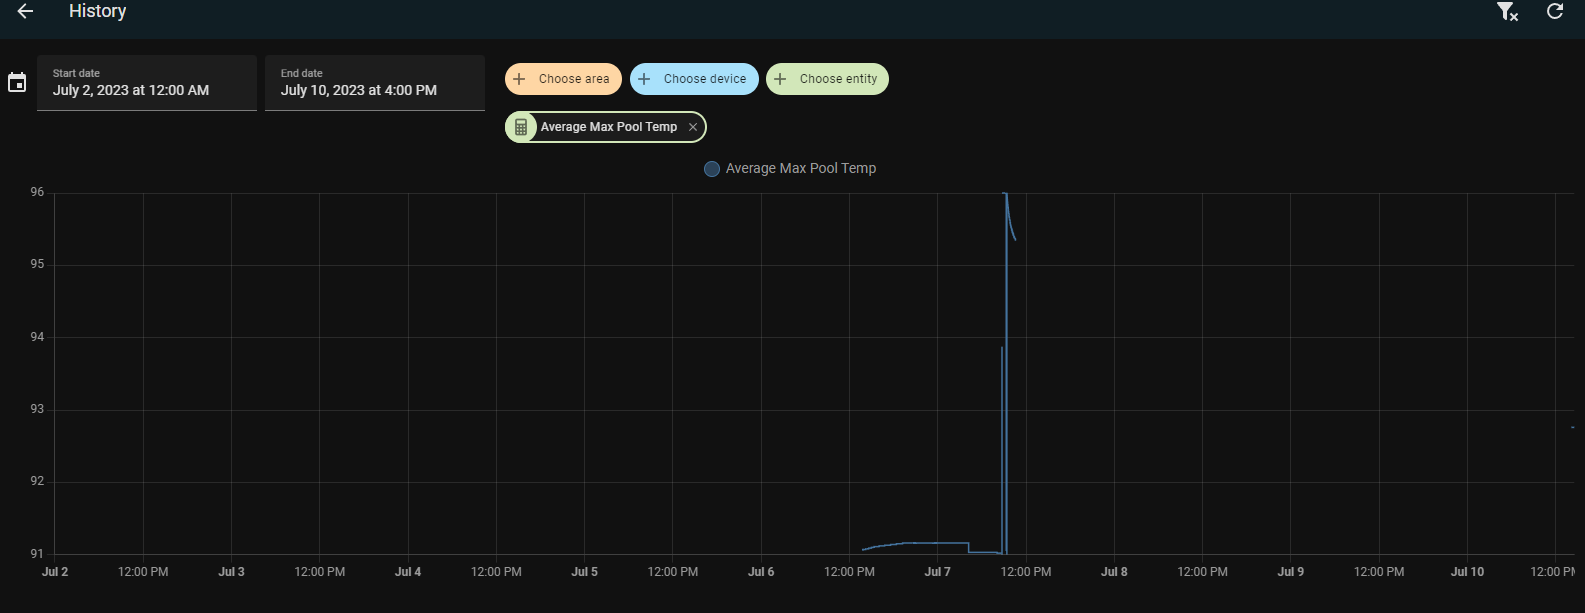Open the calendar date range picker icon
This screenshot has width=1585, height=613.
click(x=17, y=83)
